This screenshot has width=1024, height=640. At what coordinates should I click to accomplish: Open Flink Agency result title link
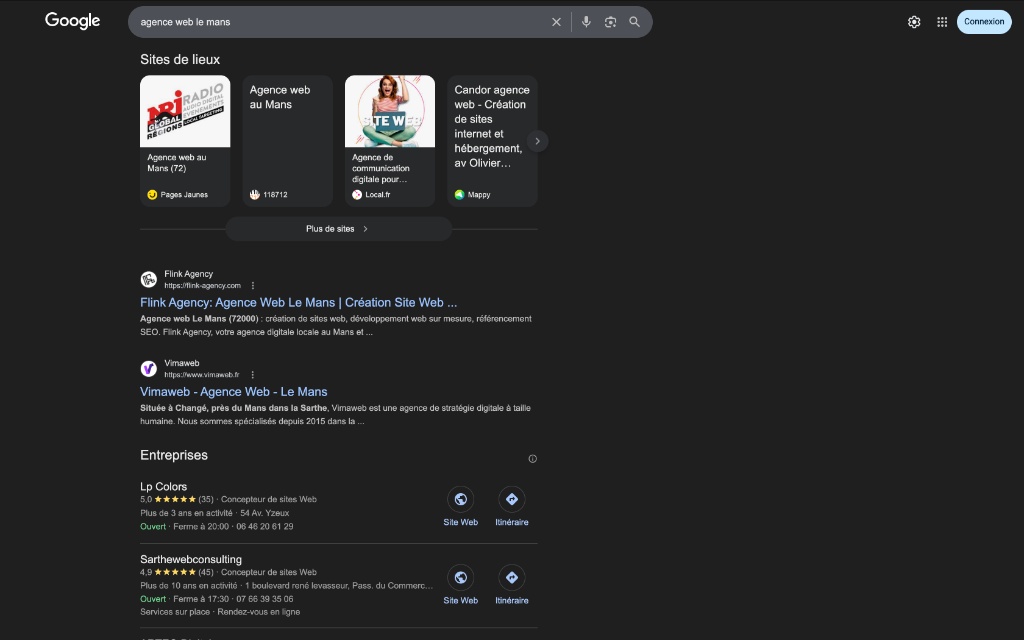298,302
